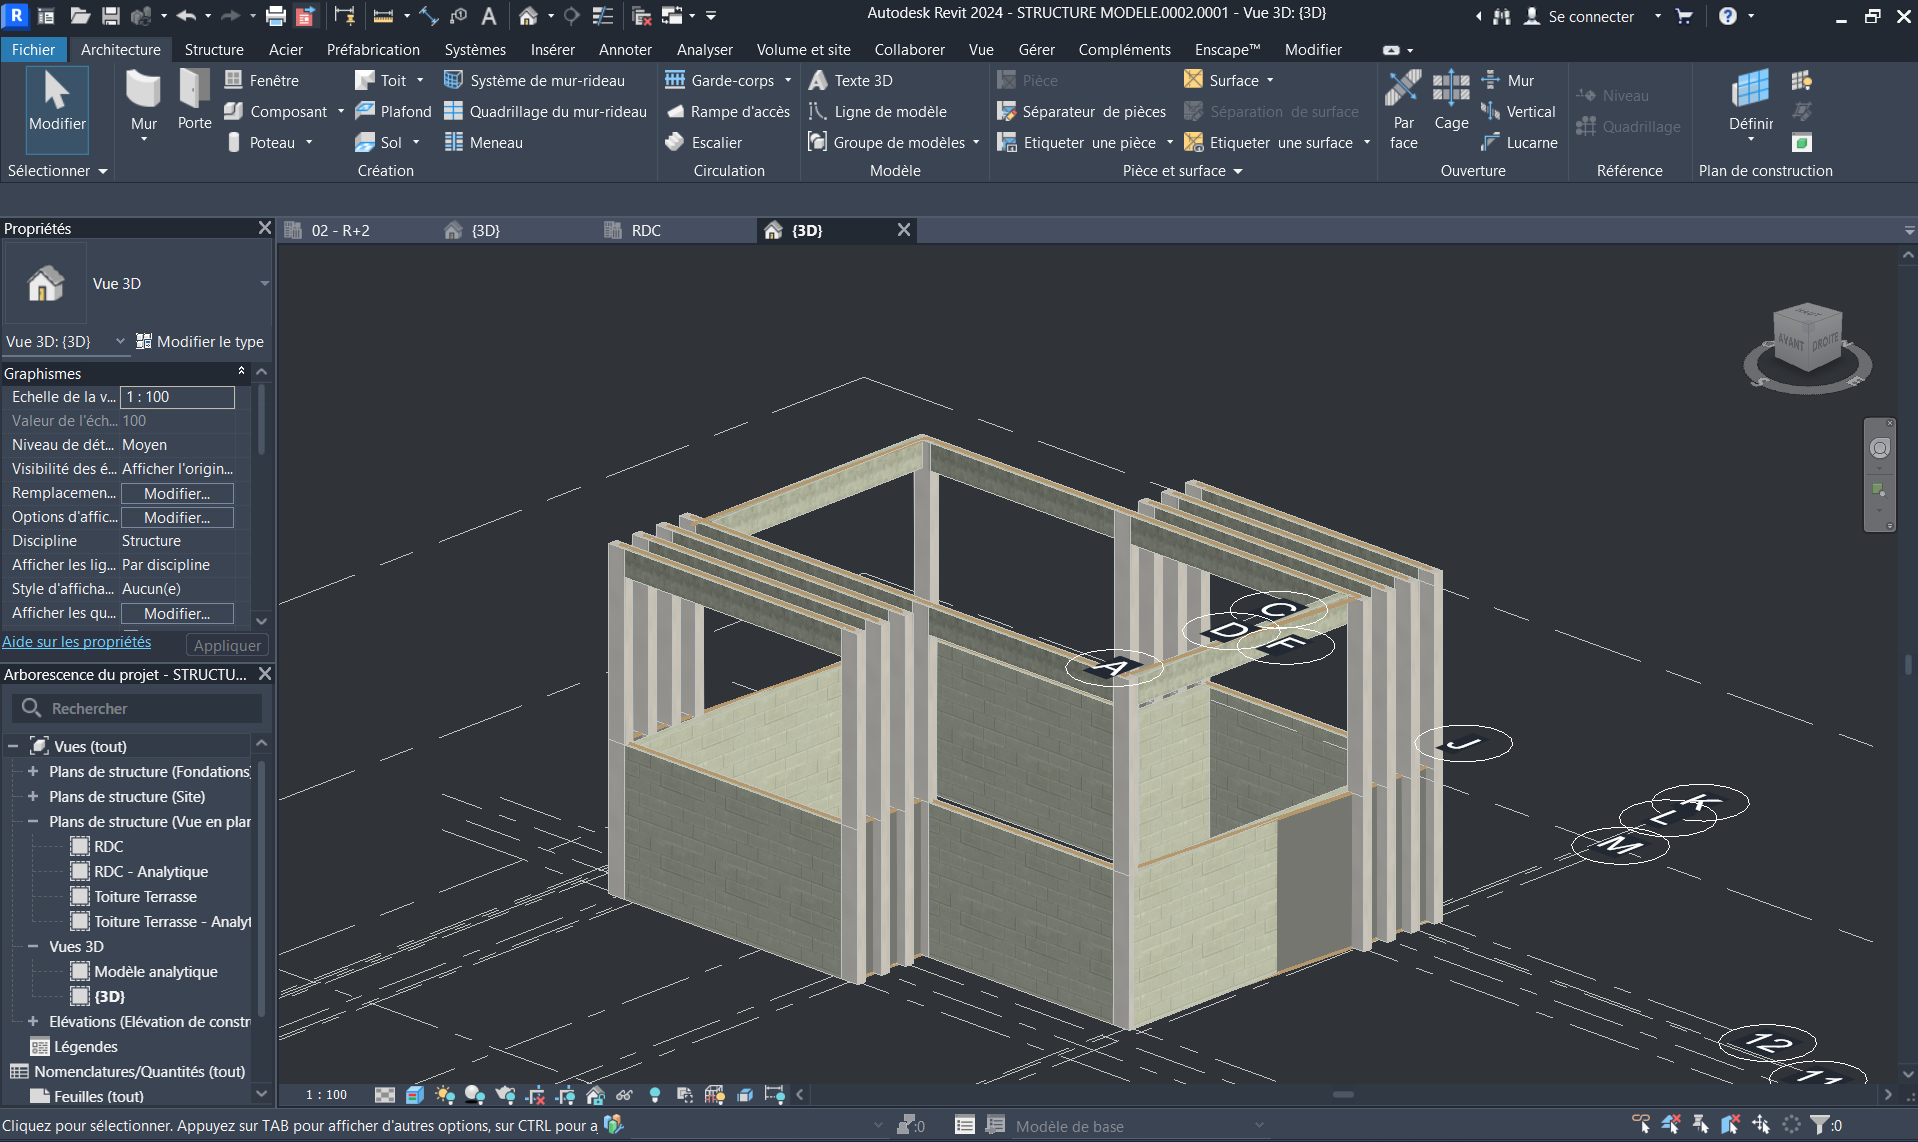The width and height of the screenshot is (1918, 1142).
Task: Toggle select links option in status bar
Action: click(x=1641, y=1125)
